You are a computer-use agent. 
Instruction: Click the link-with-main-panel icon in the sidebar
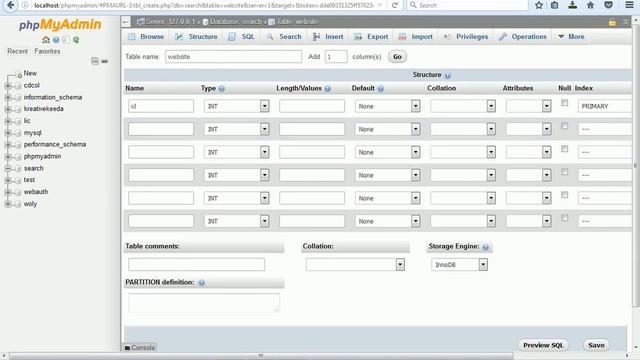click(x=104, y=61)
